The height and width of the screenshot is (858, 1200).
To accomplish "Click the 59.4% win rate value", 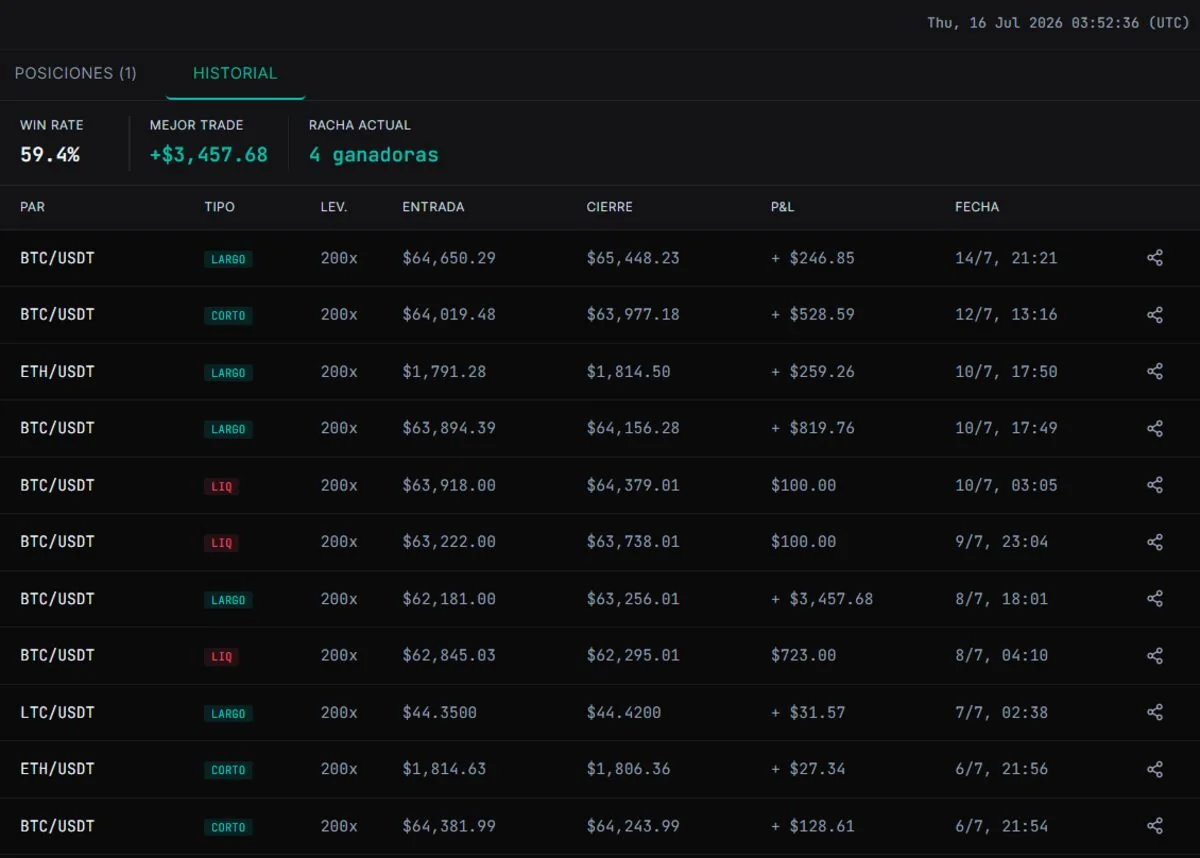I will [50, 155].
